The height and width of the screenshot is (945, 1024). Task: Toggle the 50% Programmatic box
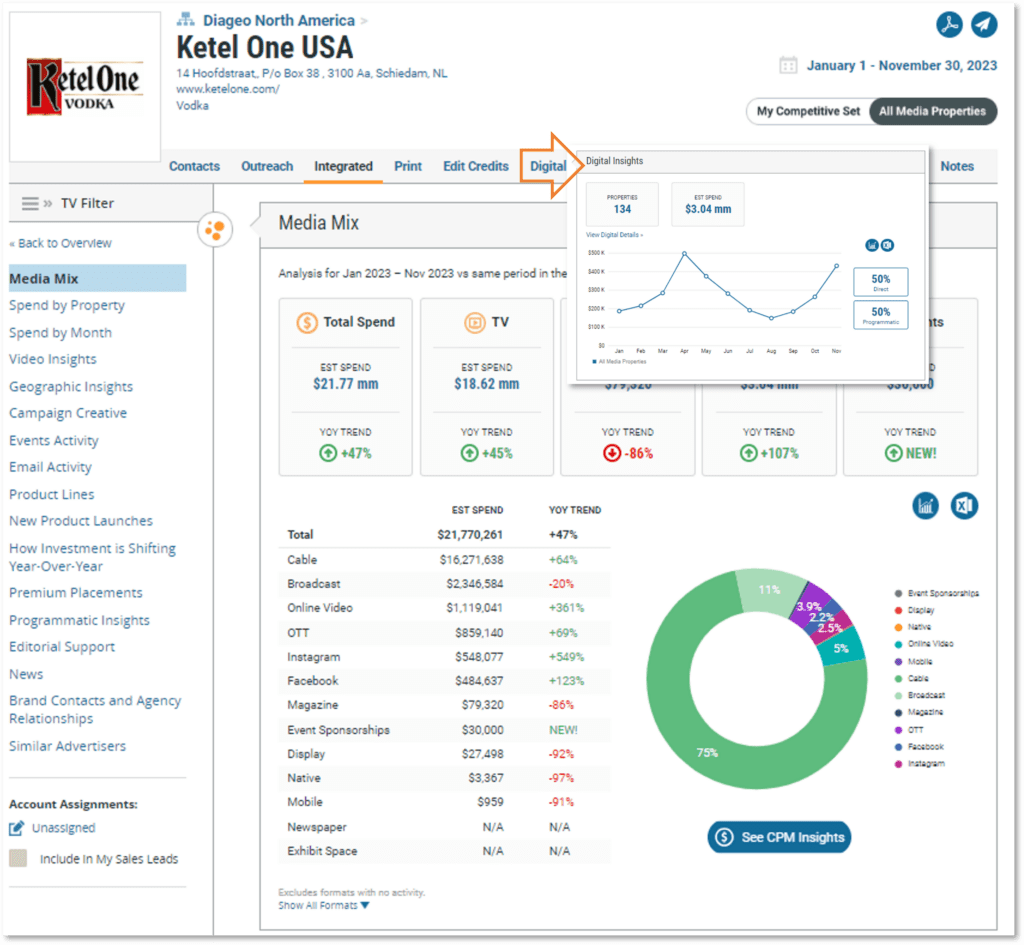880,315
